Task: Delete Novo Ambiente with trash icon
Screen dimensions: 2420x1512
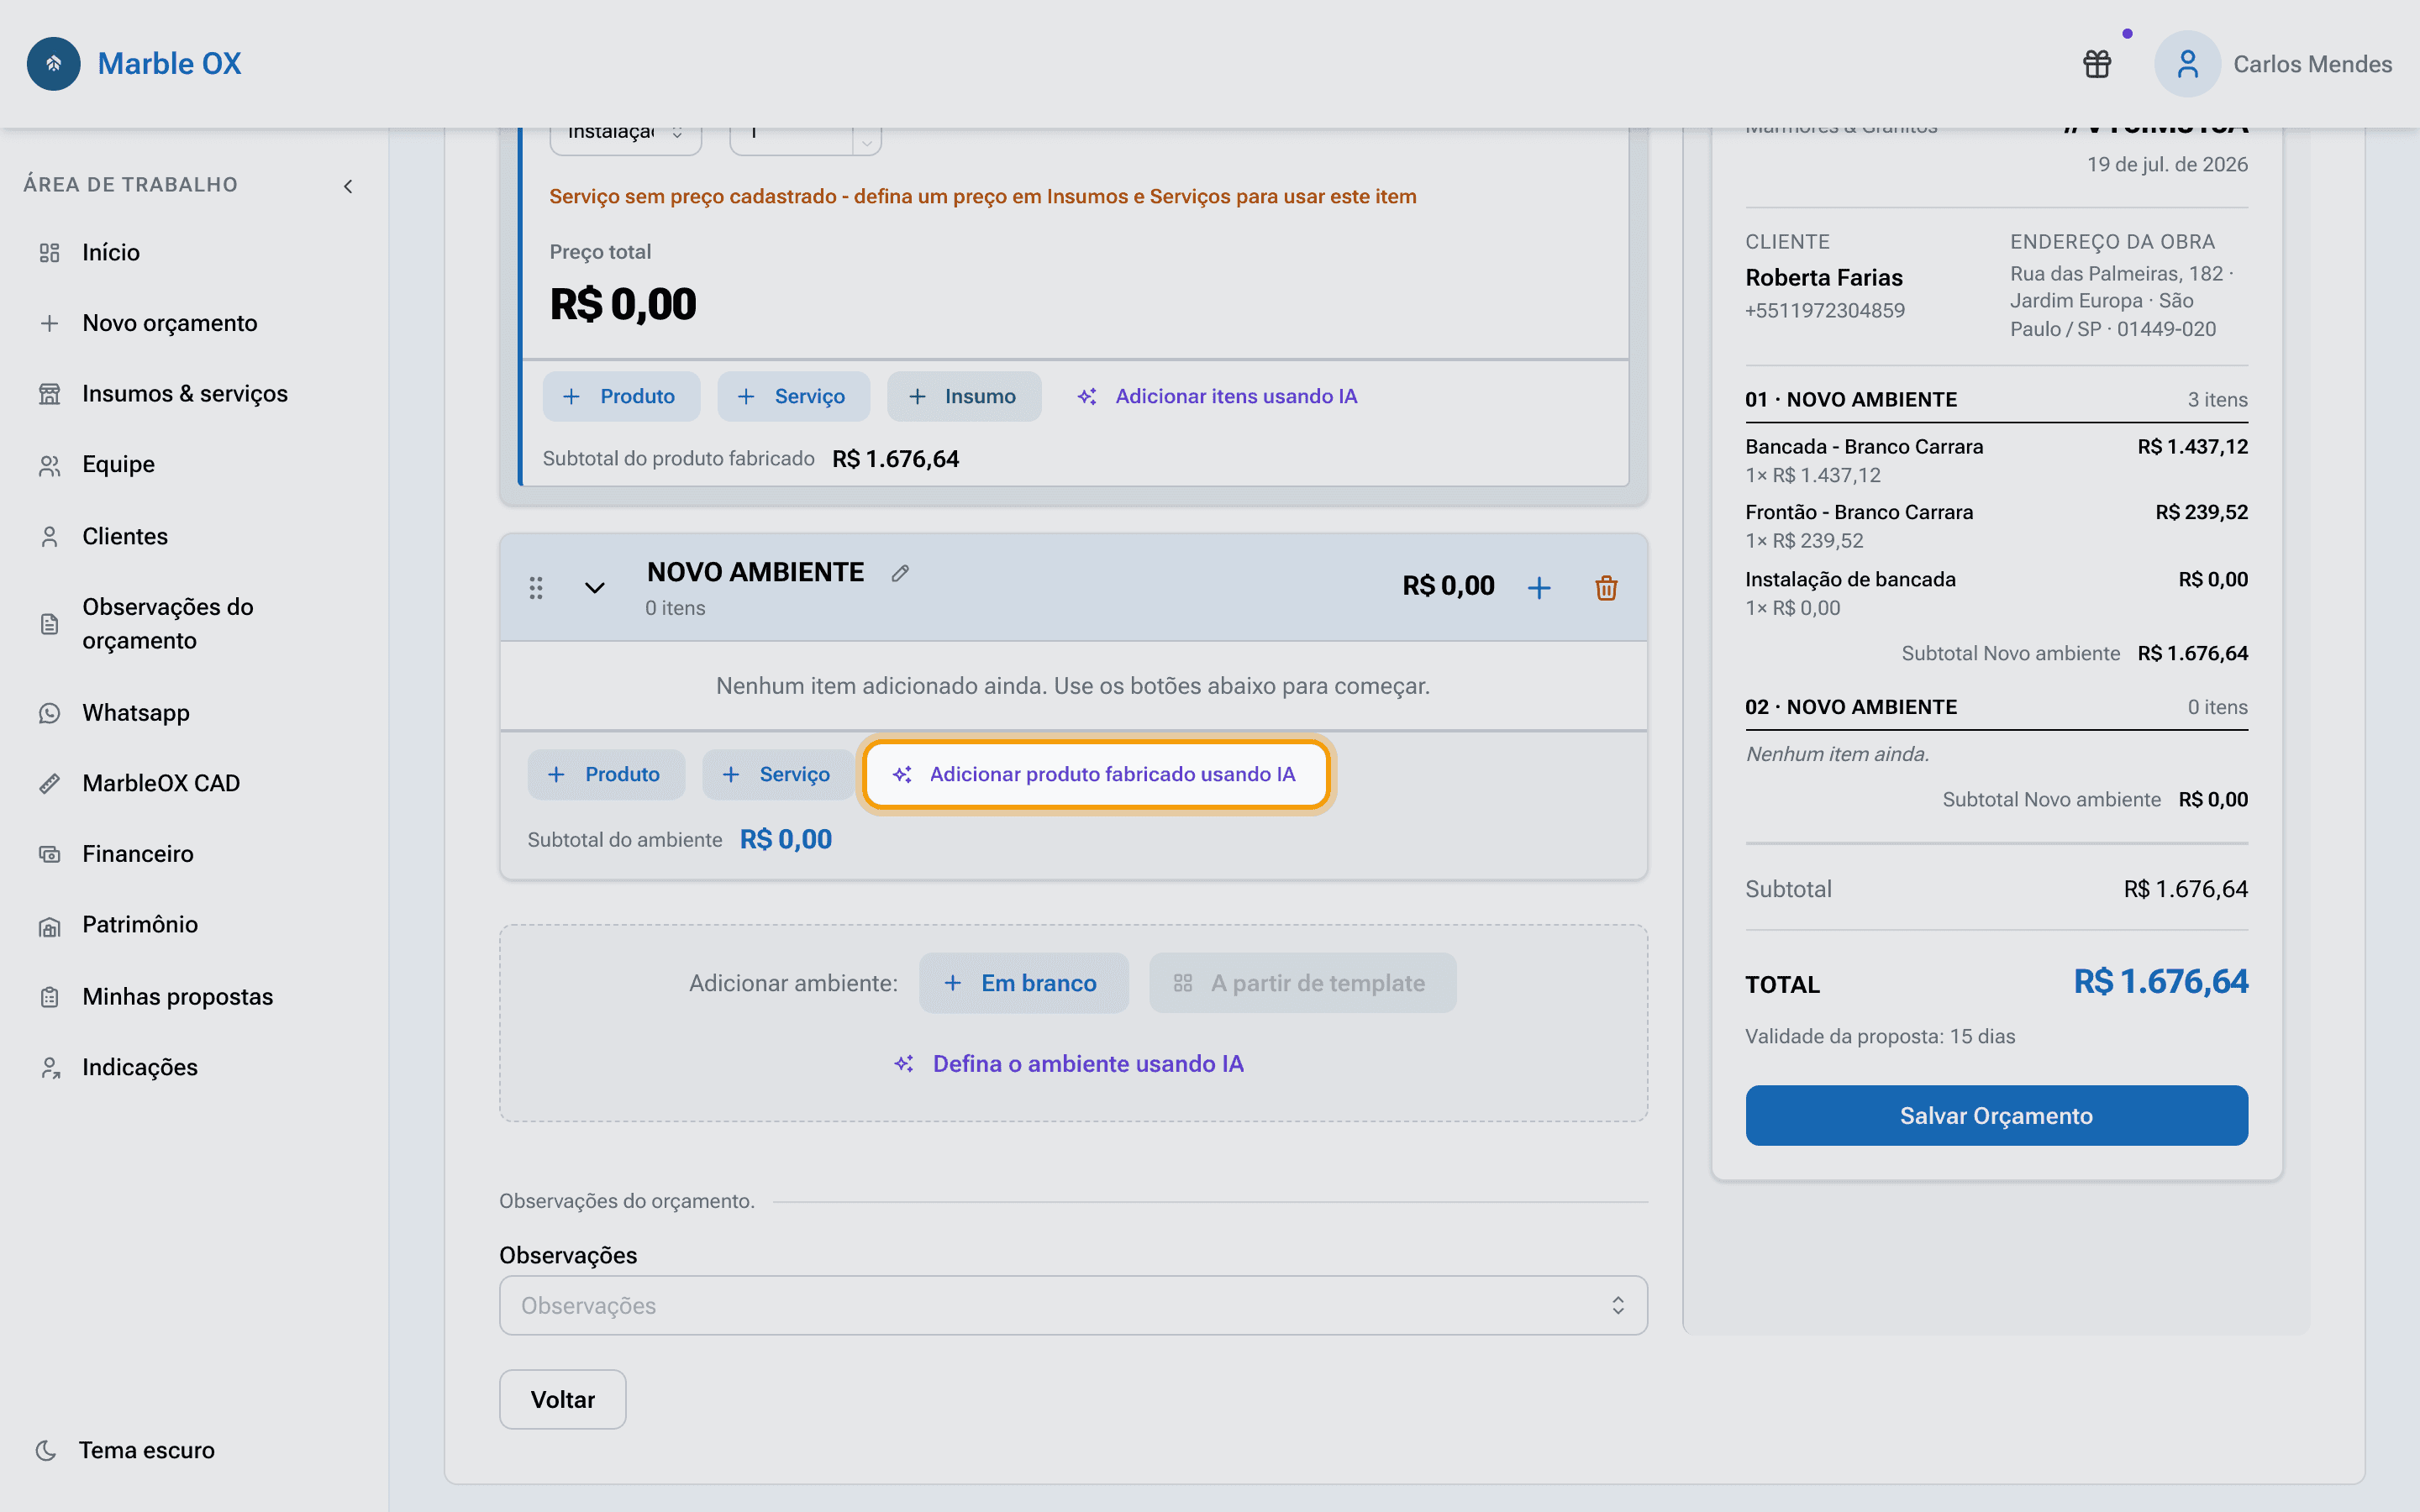Action: (1606, 588)
